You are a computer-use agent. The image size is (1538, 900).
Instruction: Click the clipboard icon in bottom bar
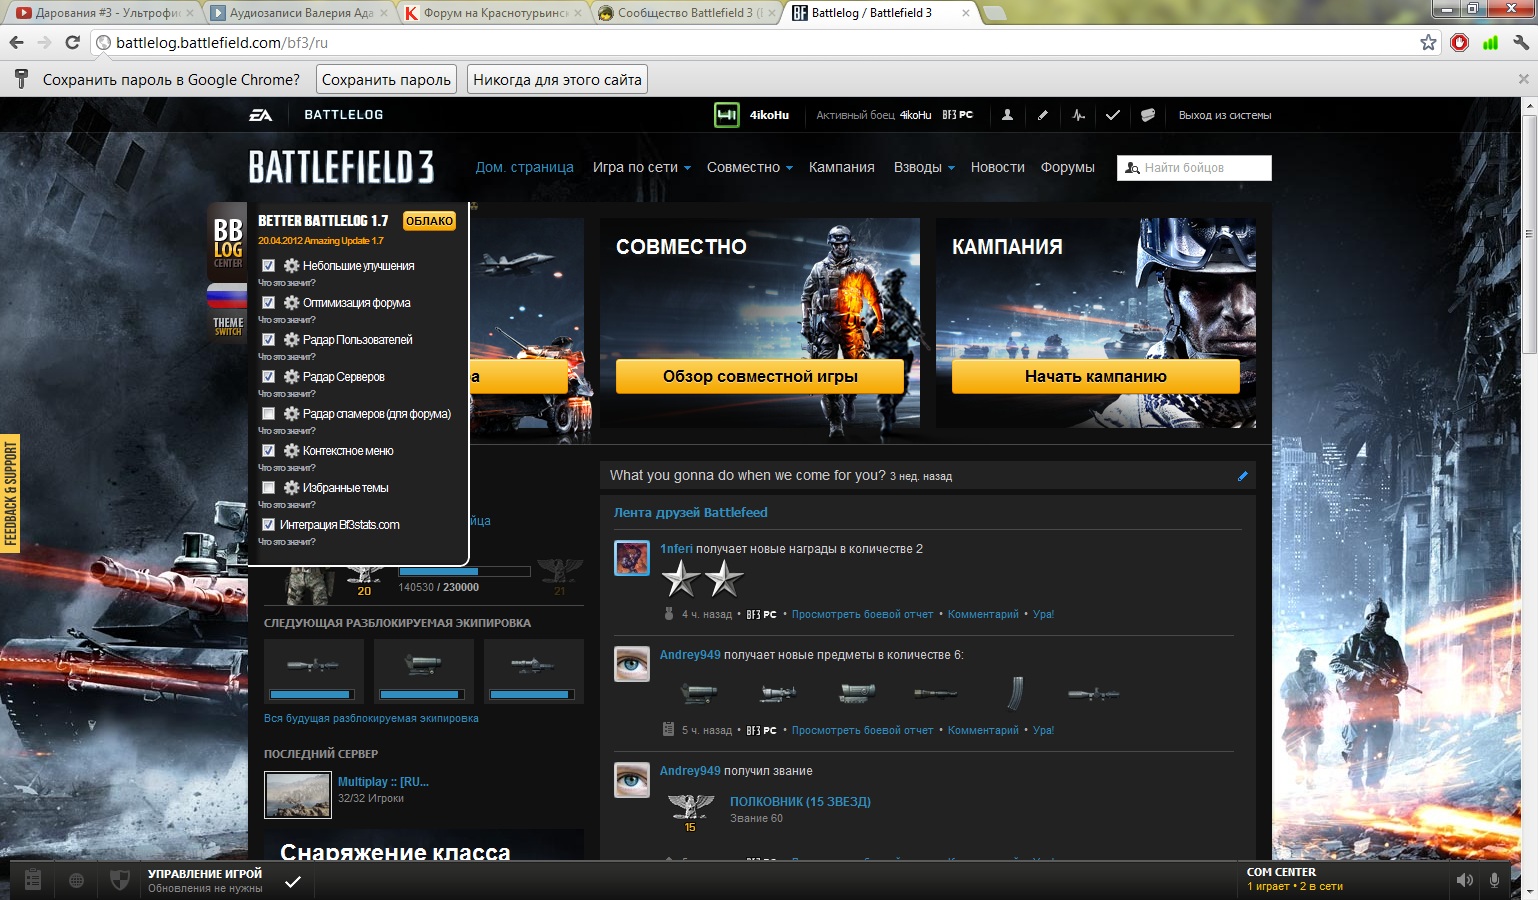33,880
